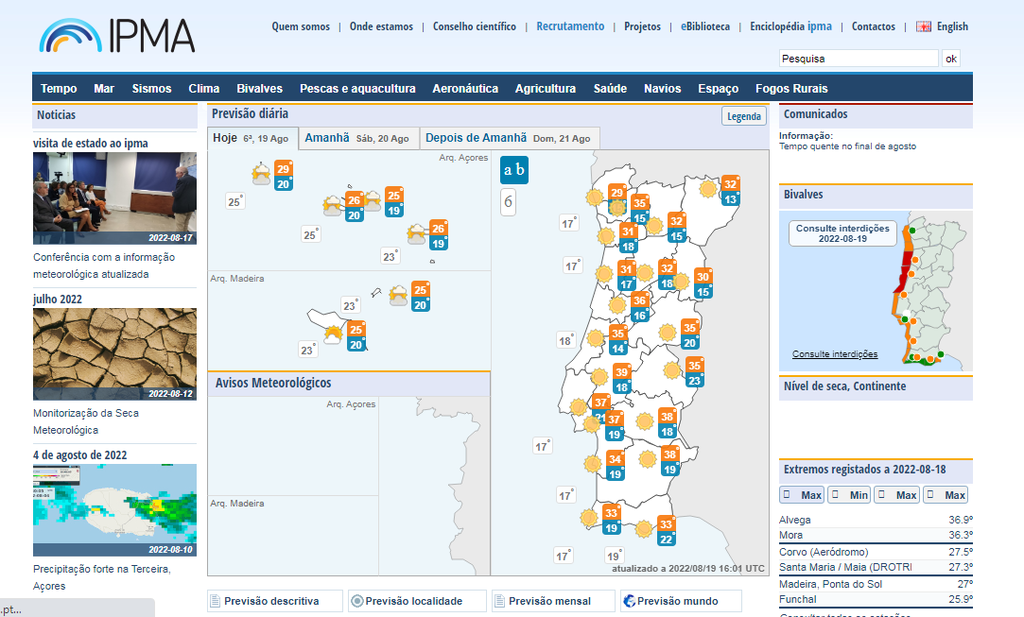
Task: Open forecast marker showing 31 max 17 min
Action: pyautogui.click(x=626, y=276)
